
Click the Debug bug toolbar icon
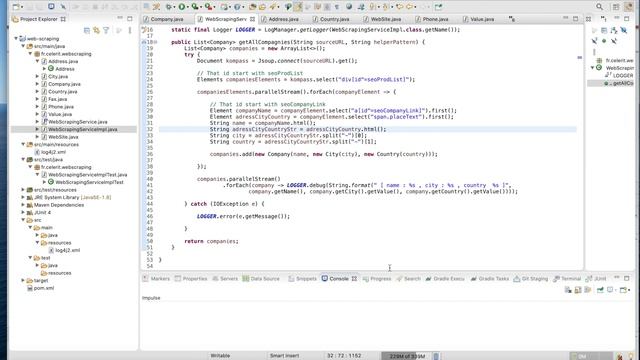pos(169,7)
